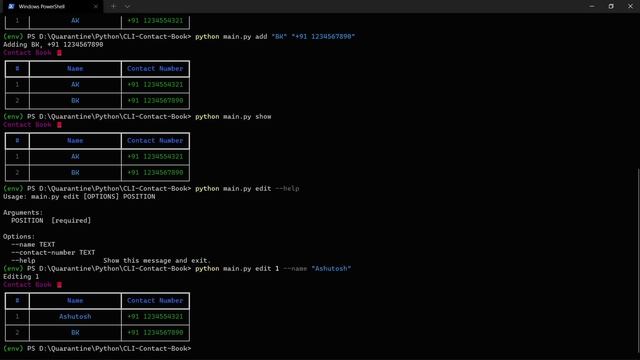This screenshot has width=640, height=360.
Task: Click 'Show this message and exit.' text
Action: coord(157,260)
